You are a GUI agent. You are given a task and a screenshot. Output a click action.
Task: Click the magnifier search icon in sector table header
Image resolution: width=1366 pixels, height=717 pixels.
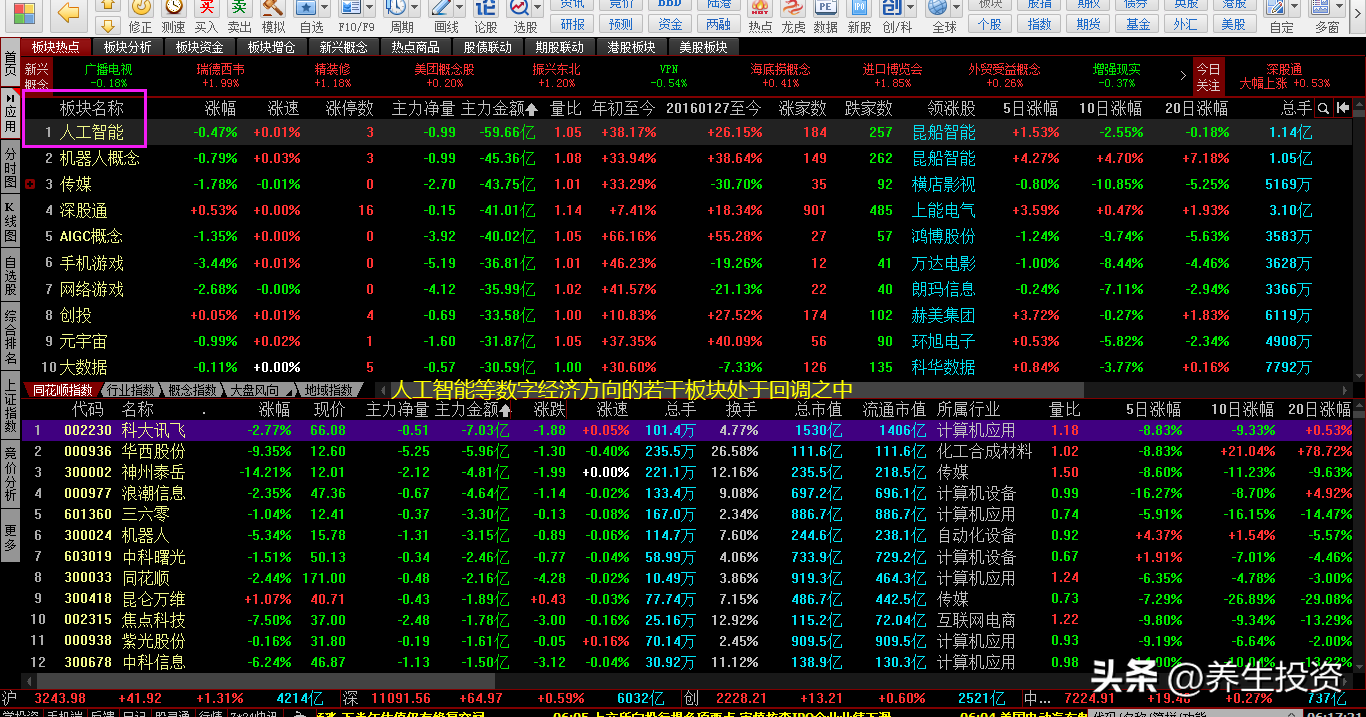[1323, 108]
